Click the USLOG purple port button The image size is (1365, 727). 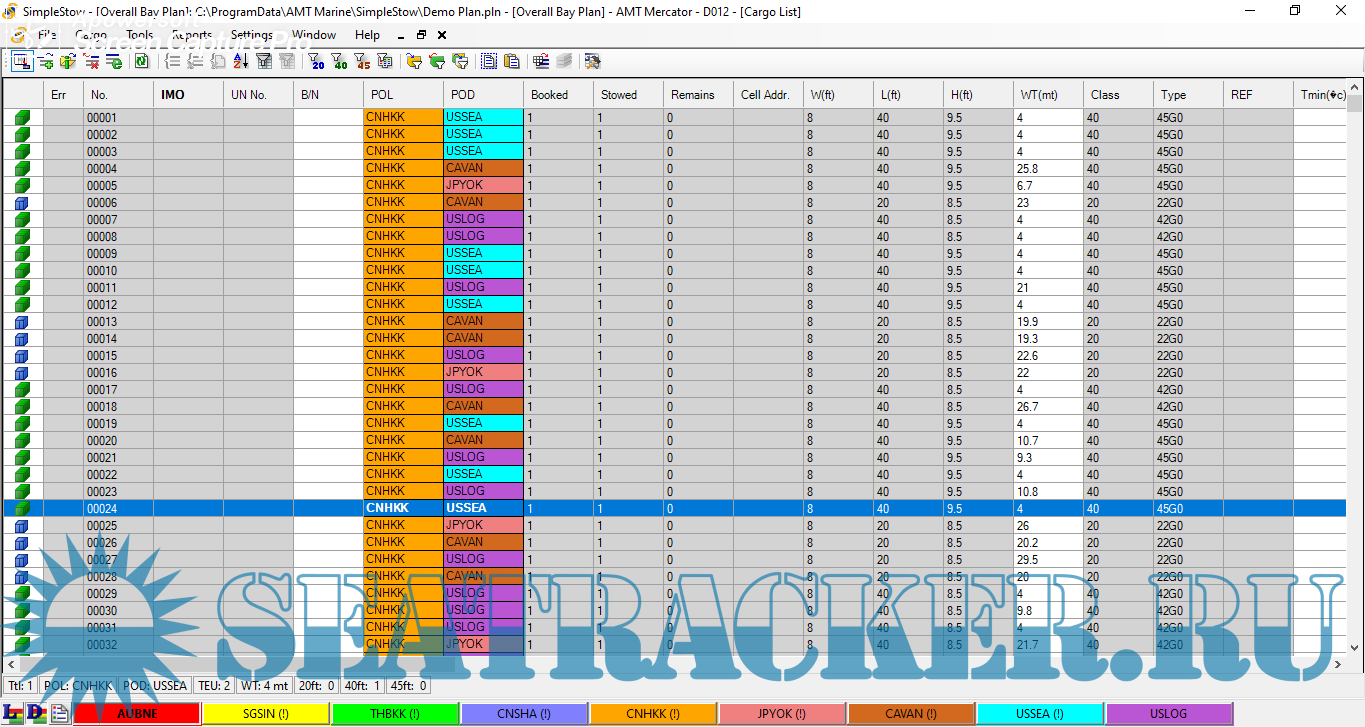(1168, 714)
